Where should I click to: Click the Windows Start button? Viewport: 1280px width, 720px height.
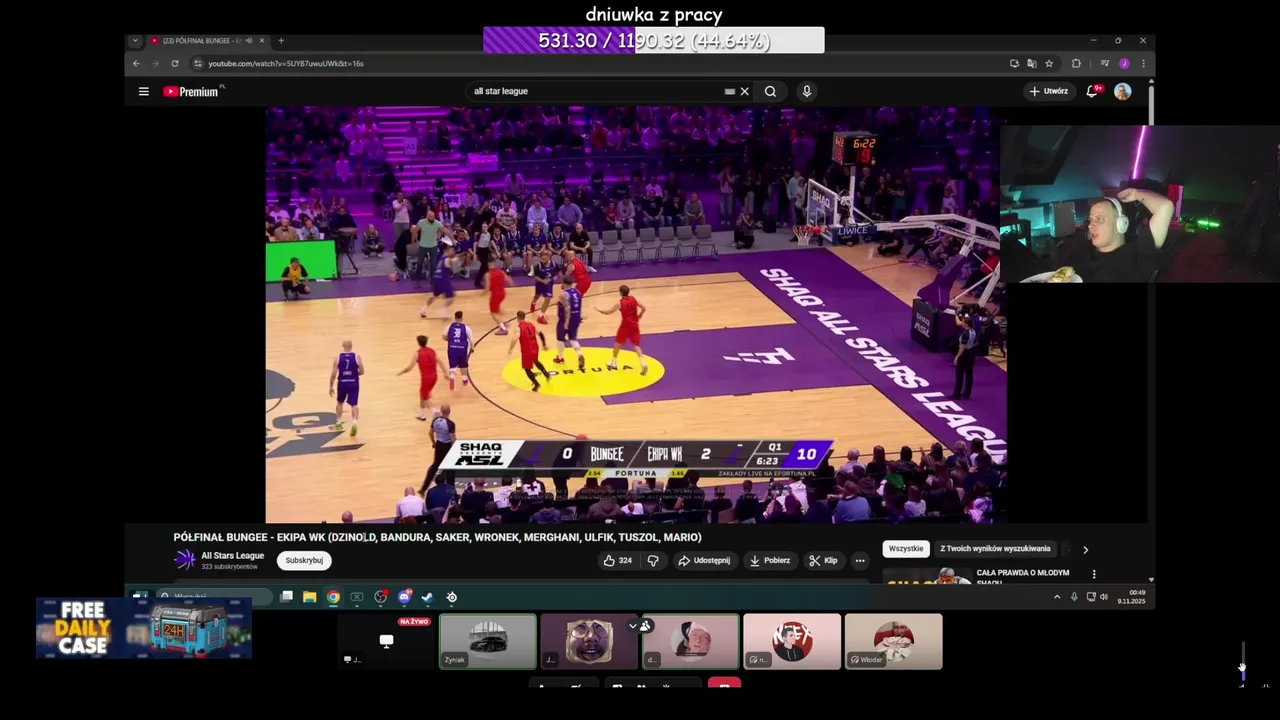pos(140,597)
